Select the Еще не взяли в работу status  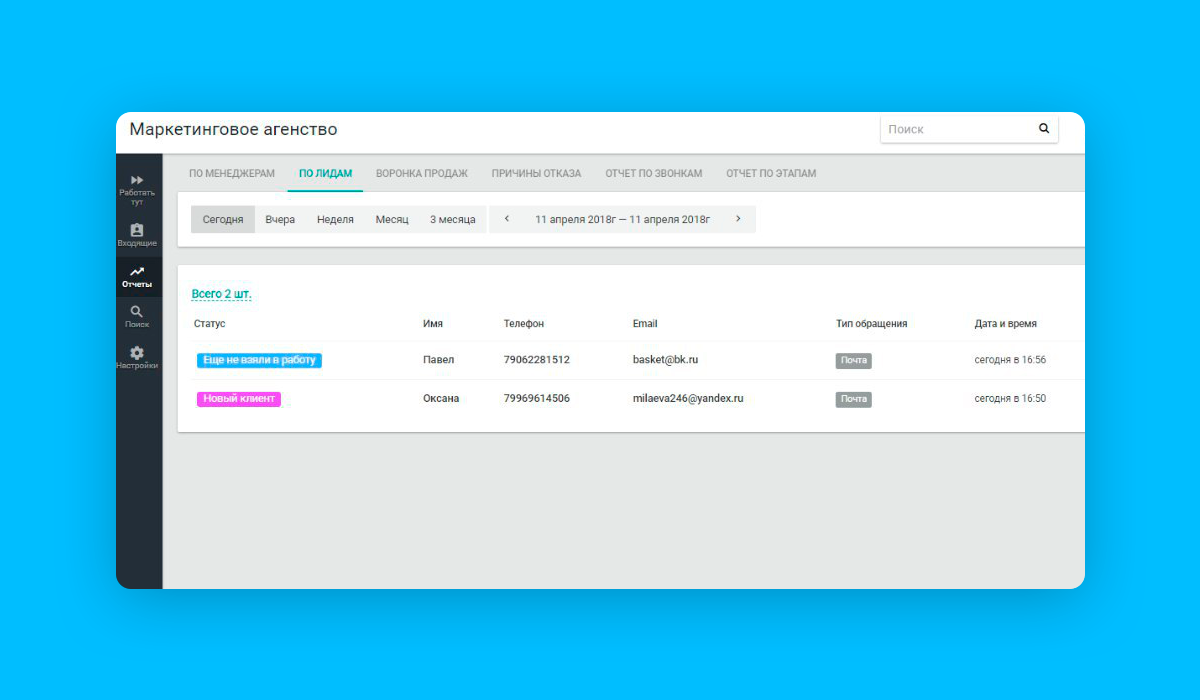coord(258,360)
